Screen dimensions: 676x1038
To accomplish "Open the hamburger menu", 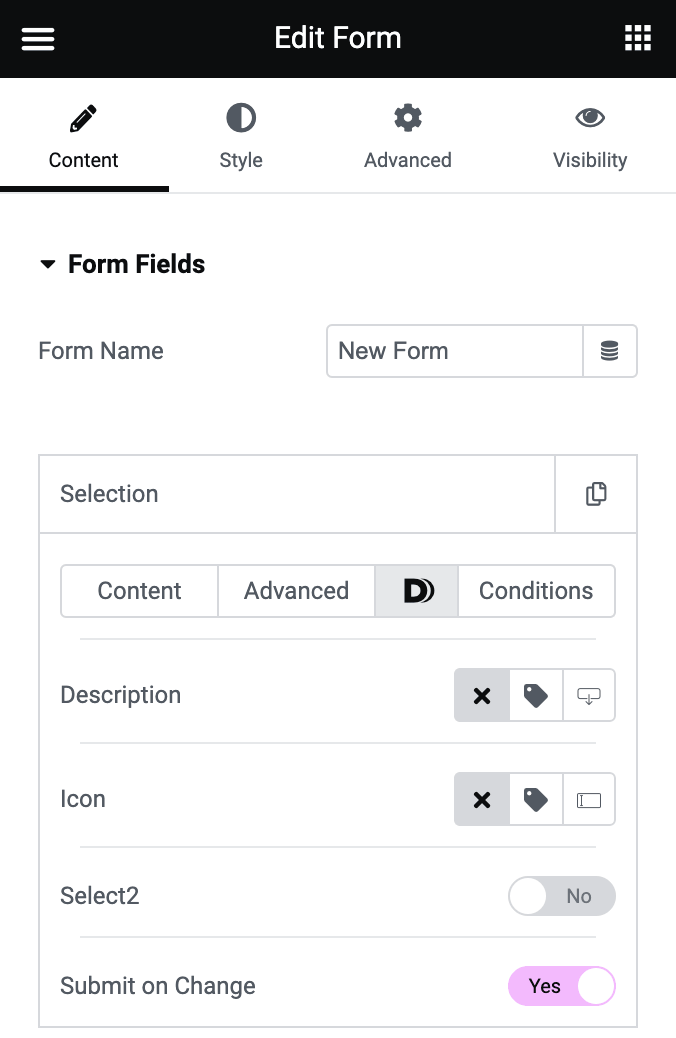I will point(38,38).
